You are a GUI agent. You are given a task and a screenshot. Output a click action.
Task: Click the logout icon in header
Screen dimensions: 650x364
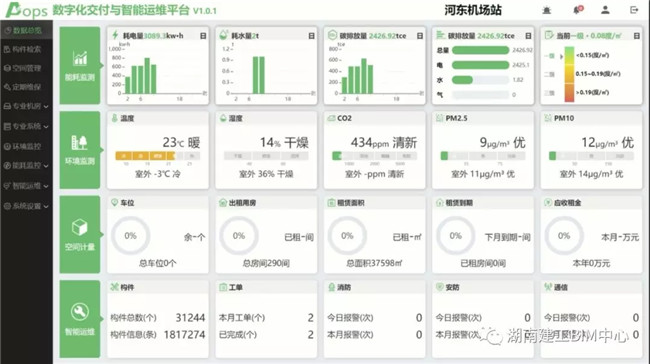[x=634, y=10]
